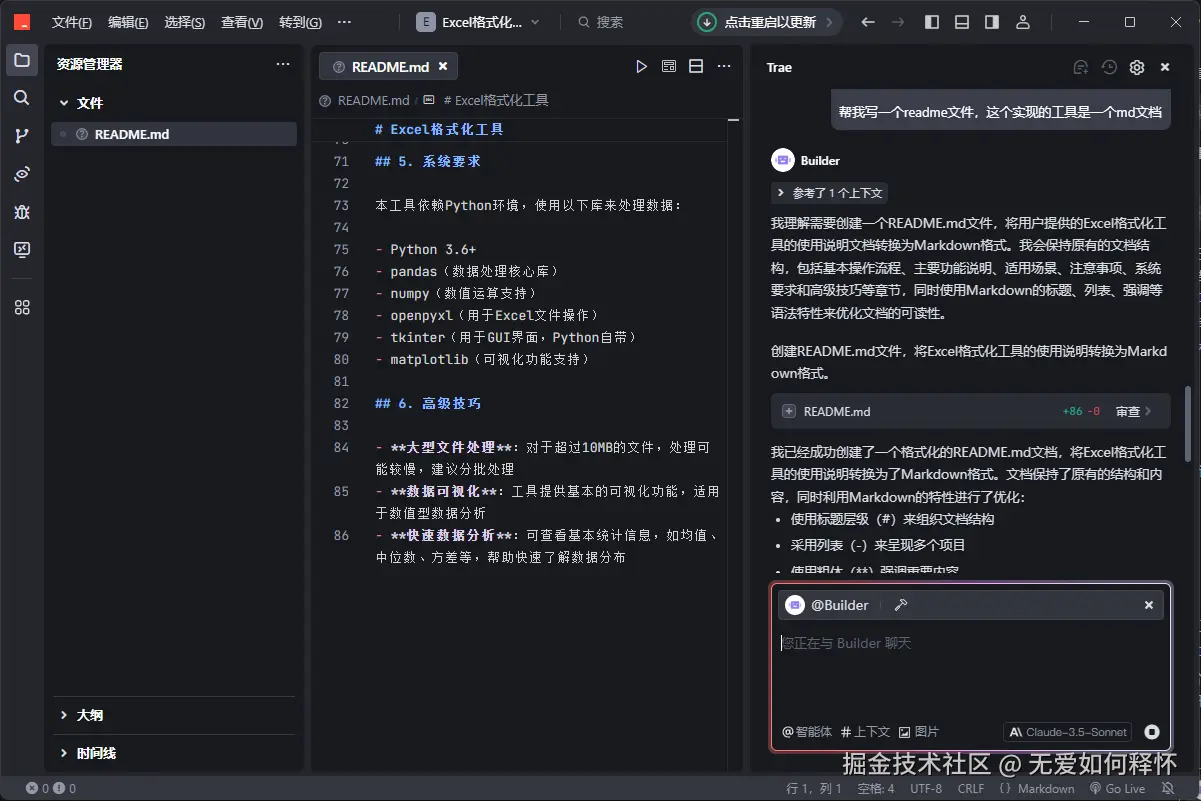Open the Explorer view in activity bar
This screenshot has height=801, width=1201.
tap(22, 60)
